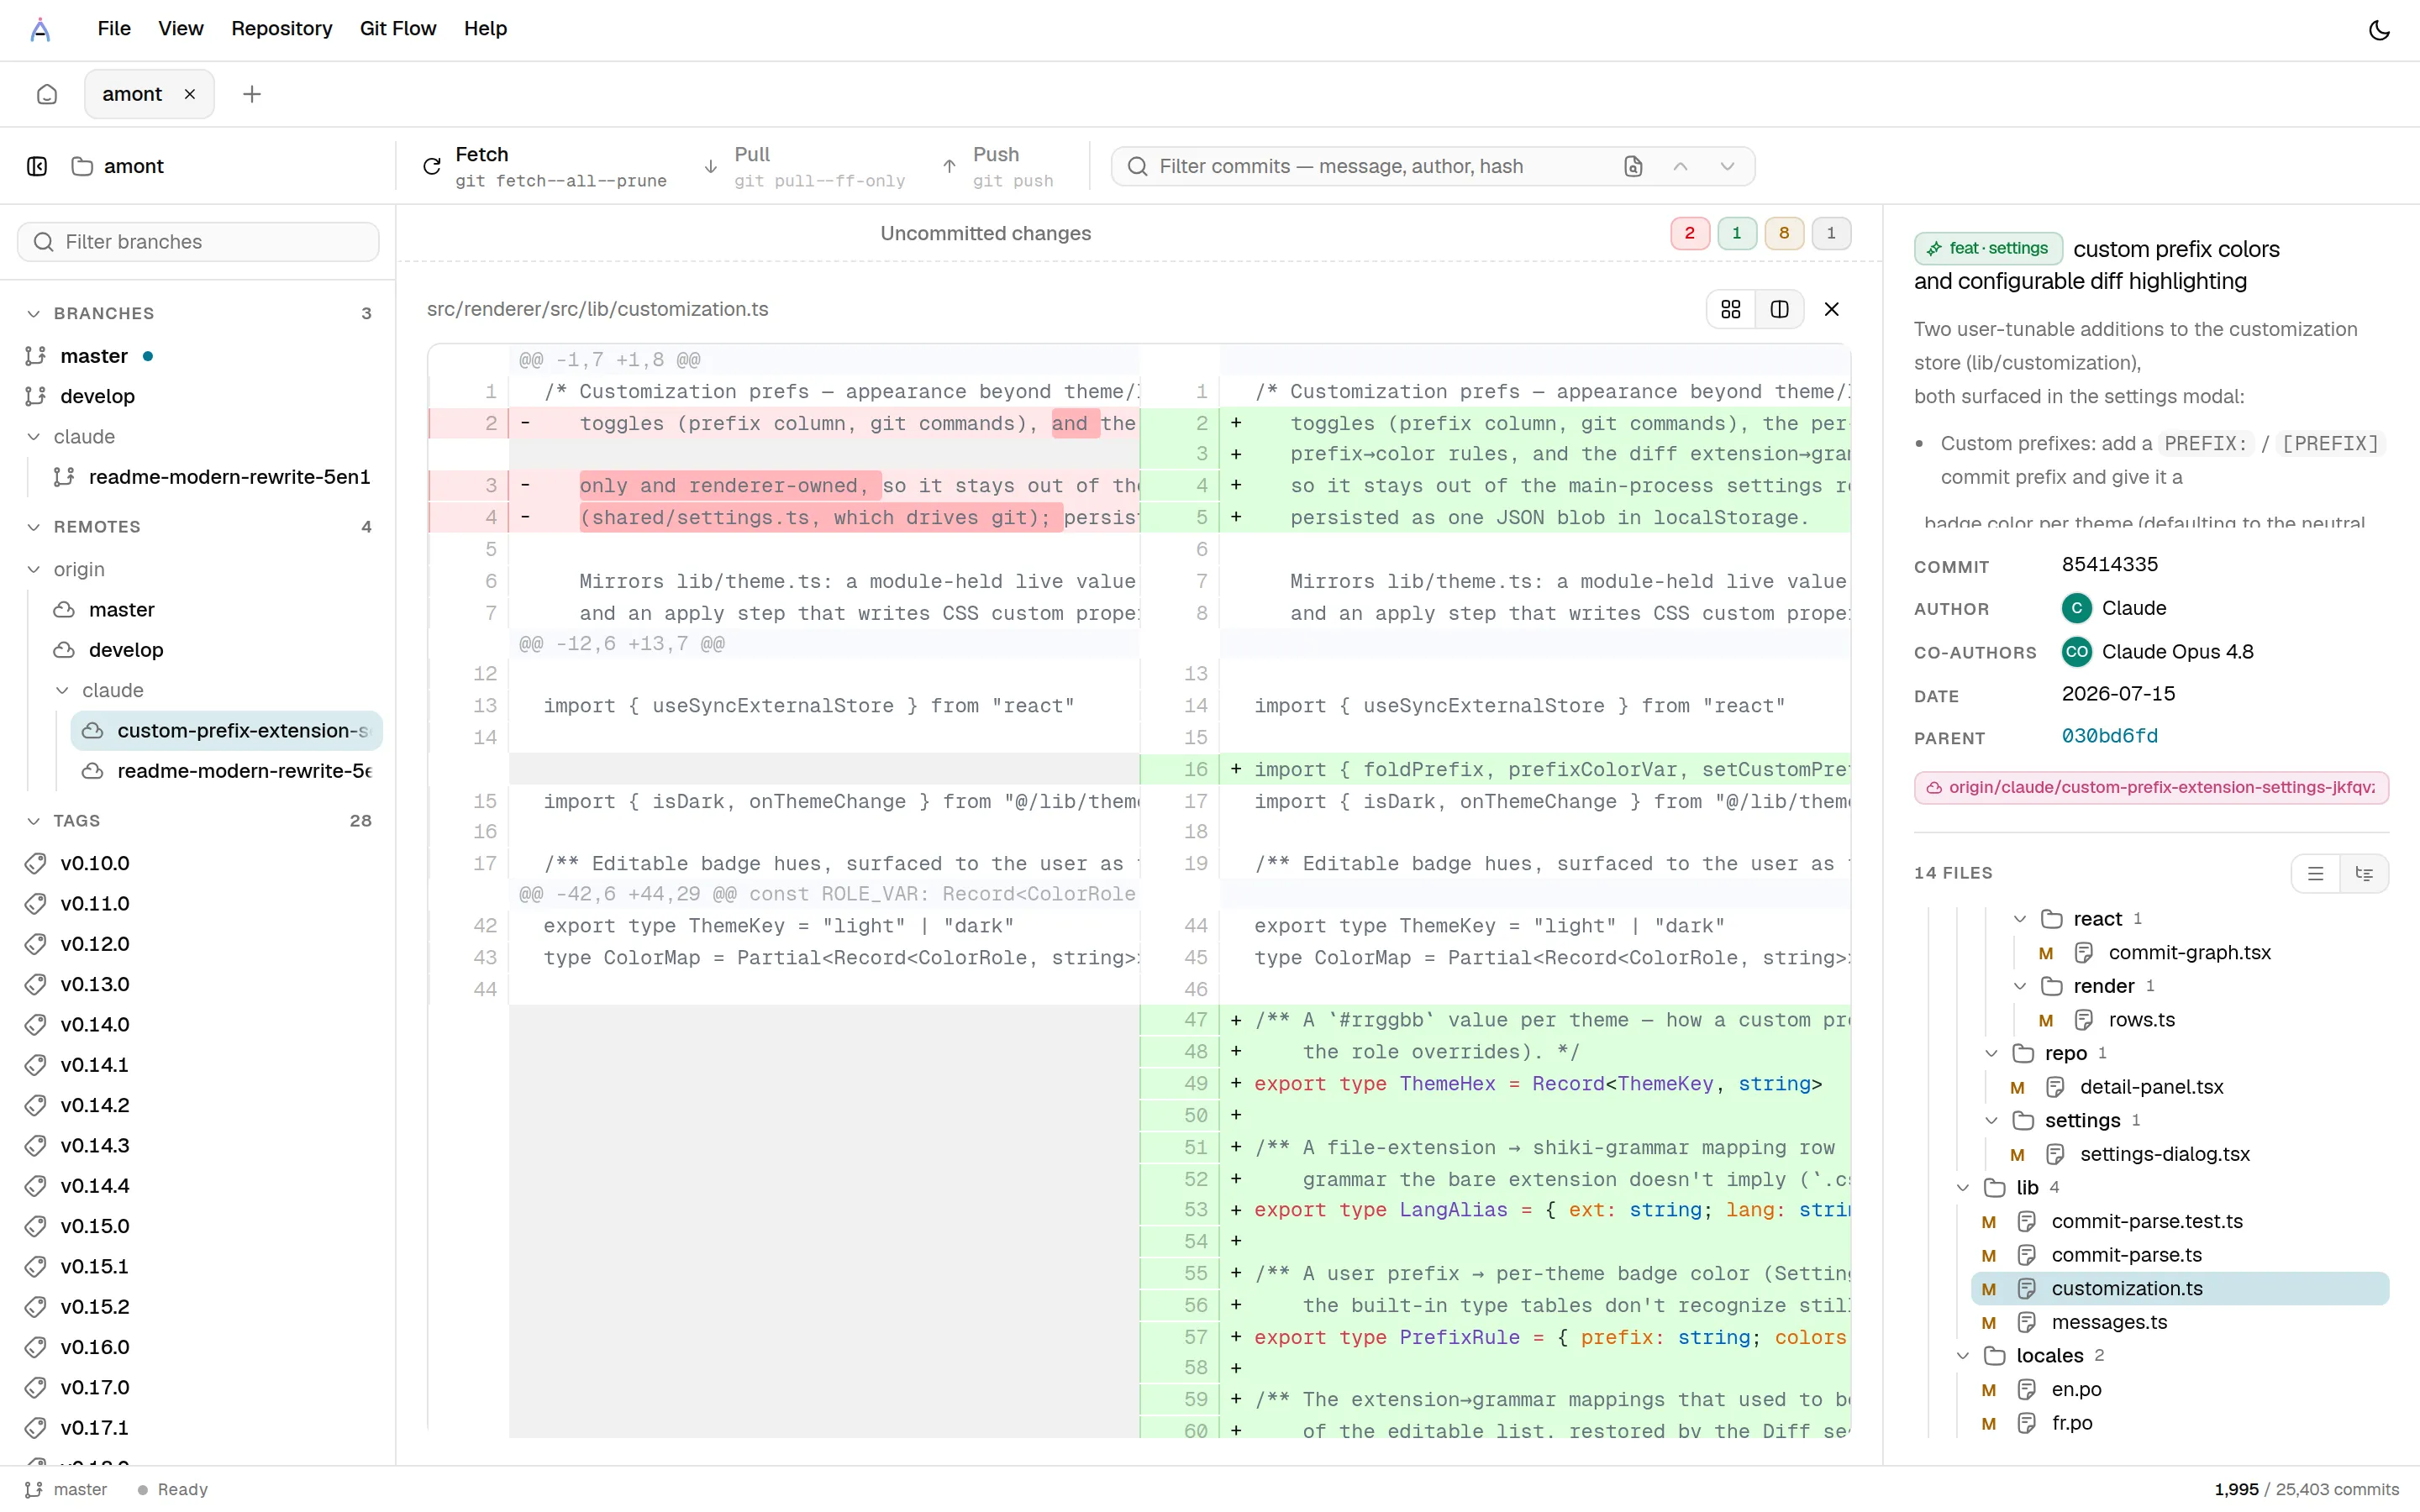This screenshot has height=1512, width=2420.
Task: Collapse the origin remote
Action: pos(34,569)
